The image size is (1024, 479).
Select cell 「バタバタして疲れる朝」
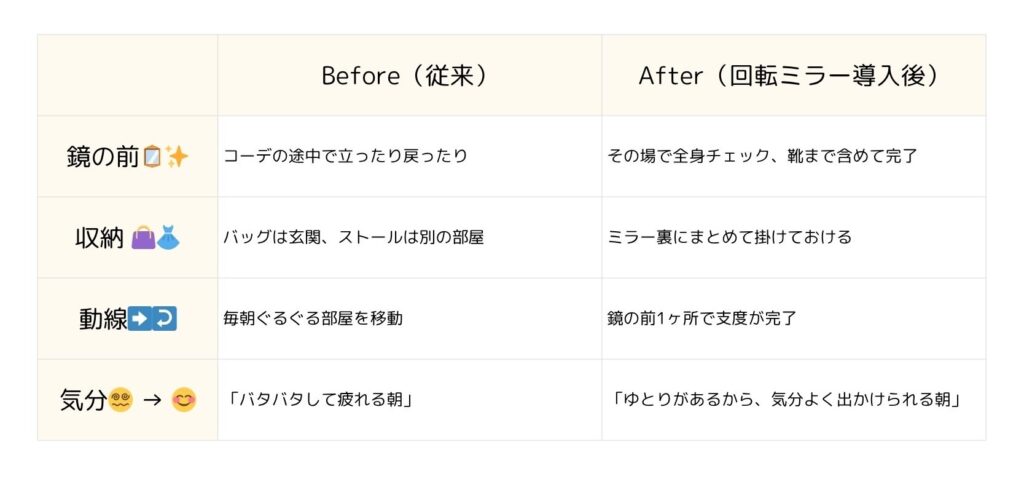[409, 400]
